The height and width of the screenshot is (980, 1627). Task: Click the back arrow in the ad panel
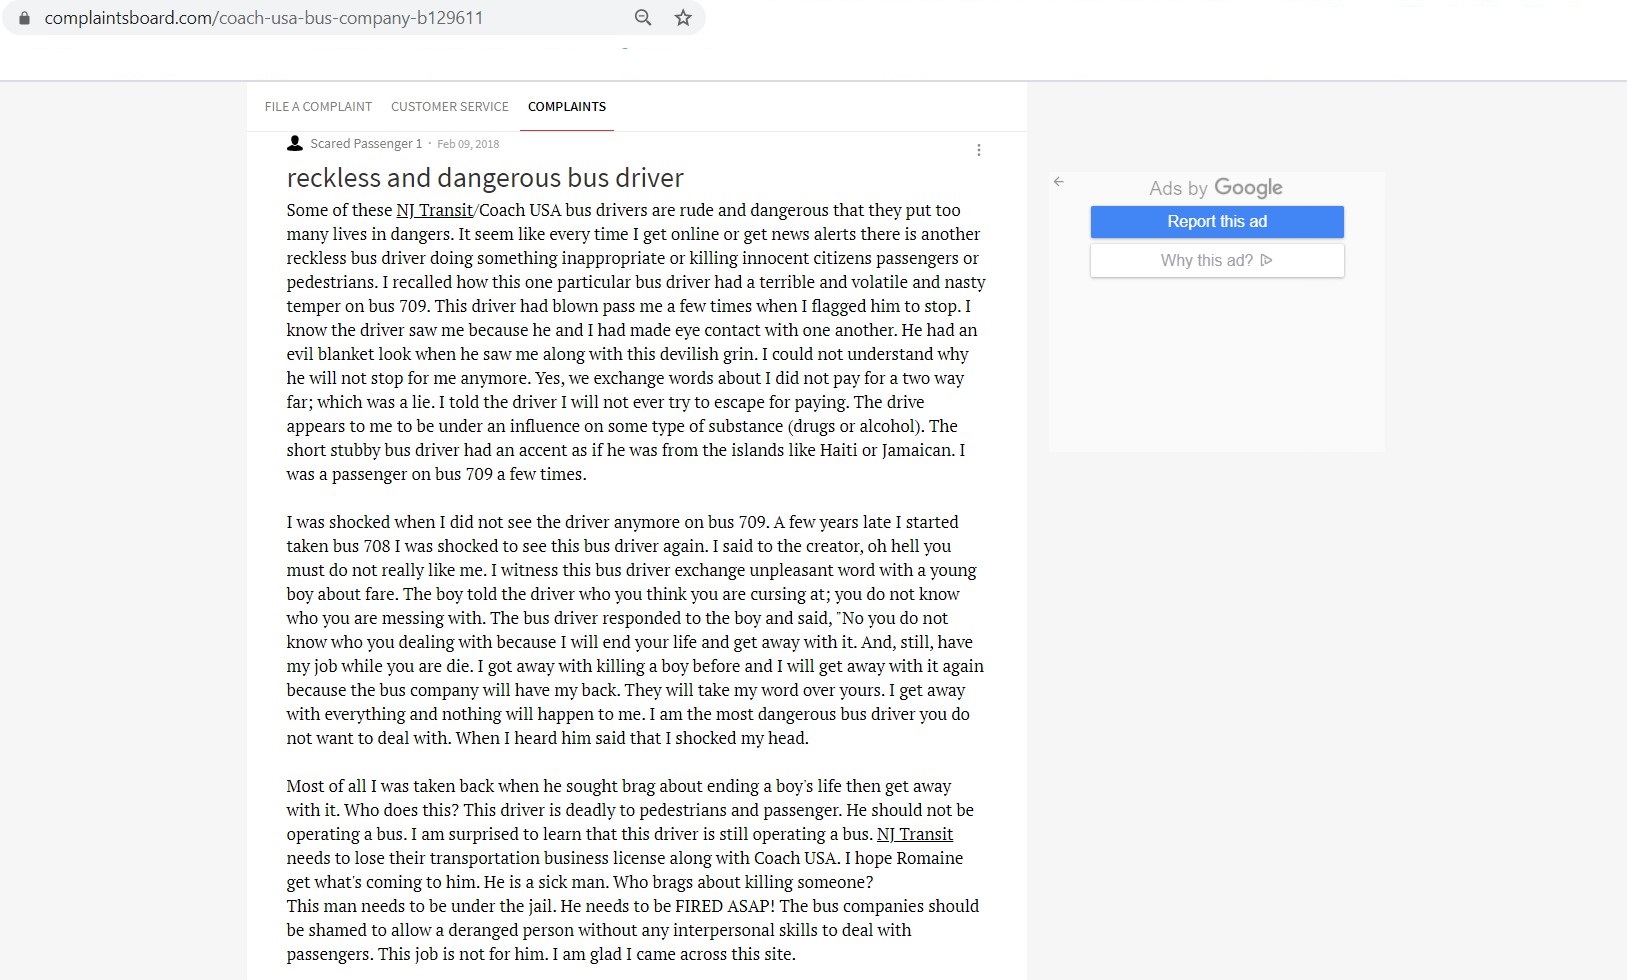click(1059, 182)
